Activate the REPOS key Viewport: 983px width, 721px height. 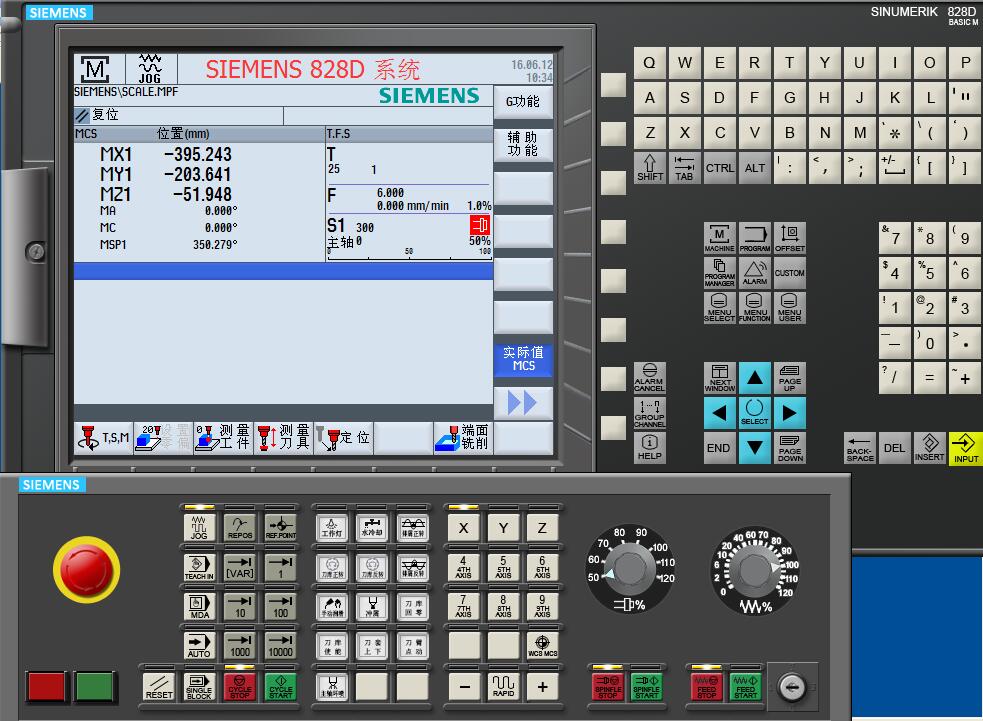point(239,527)
